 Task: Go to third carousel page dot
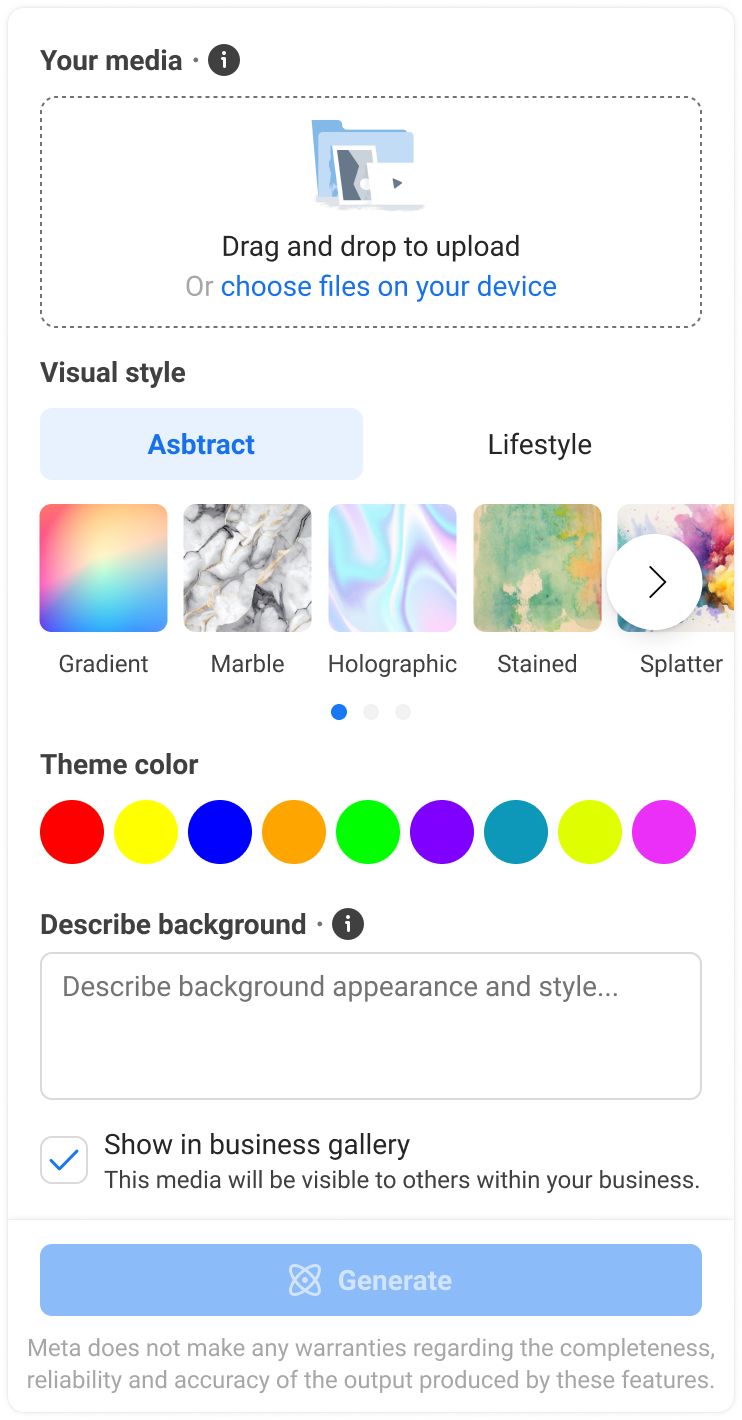[403, 712]
